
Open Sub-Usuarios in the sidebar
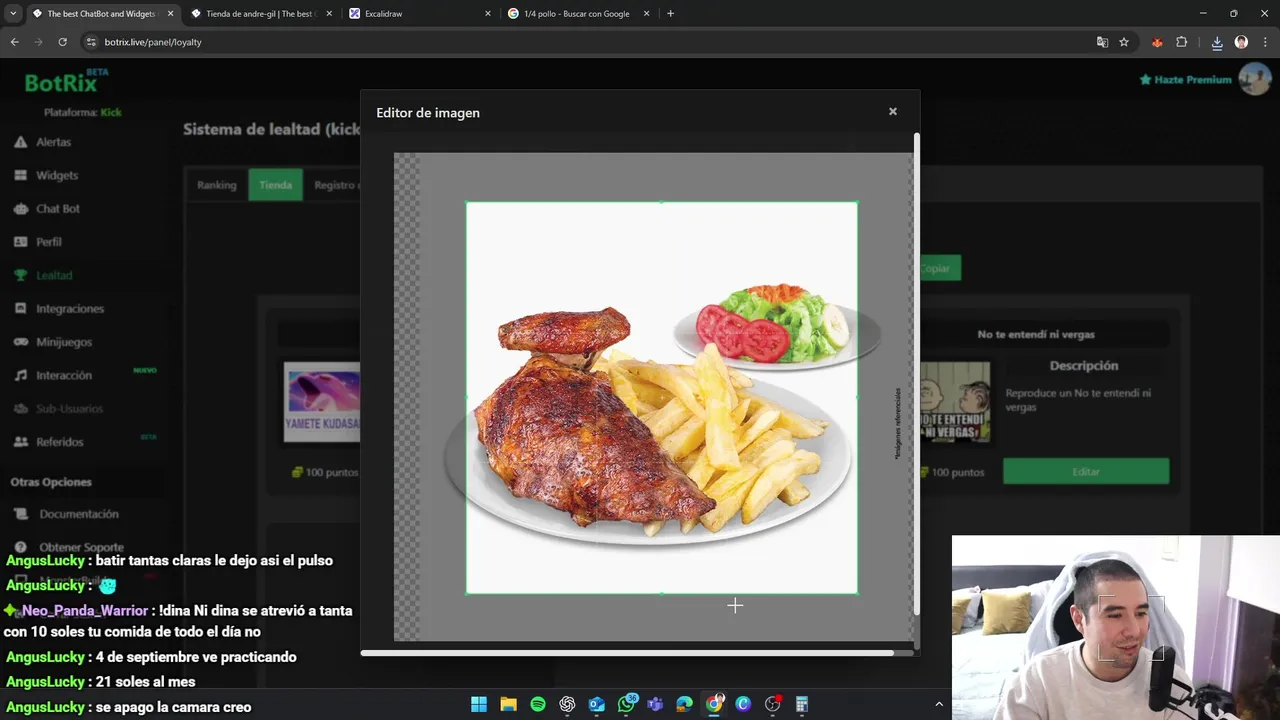click(x=69, y=409)
